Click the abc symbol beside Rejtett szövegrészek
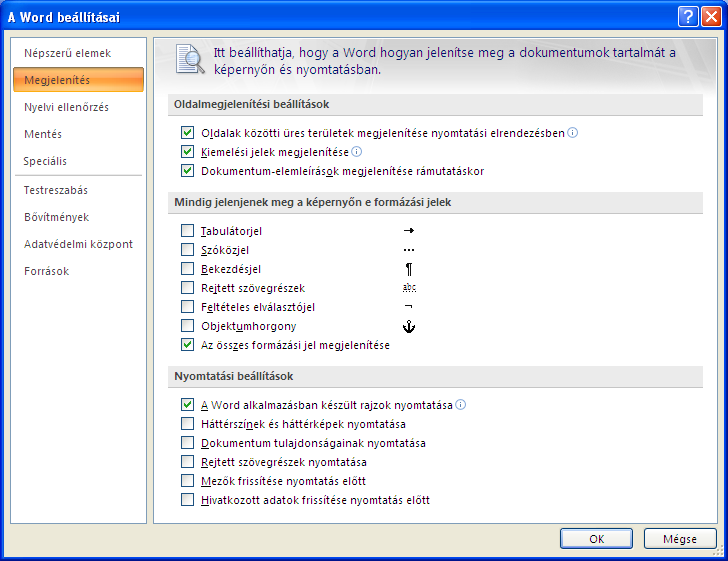 409,288
